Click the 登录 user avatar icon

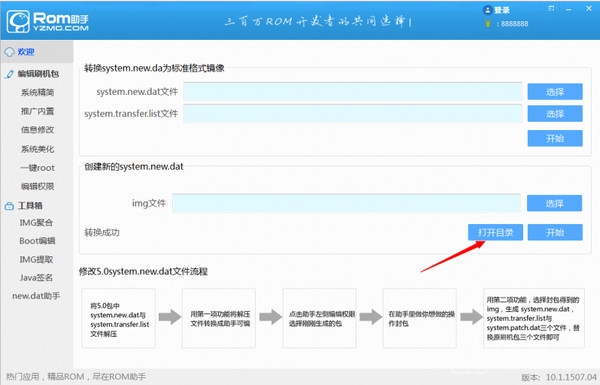pos(487,10)
